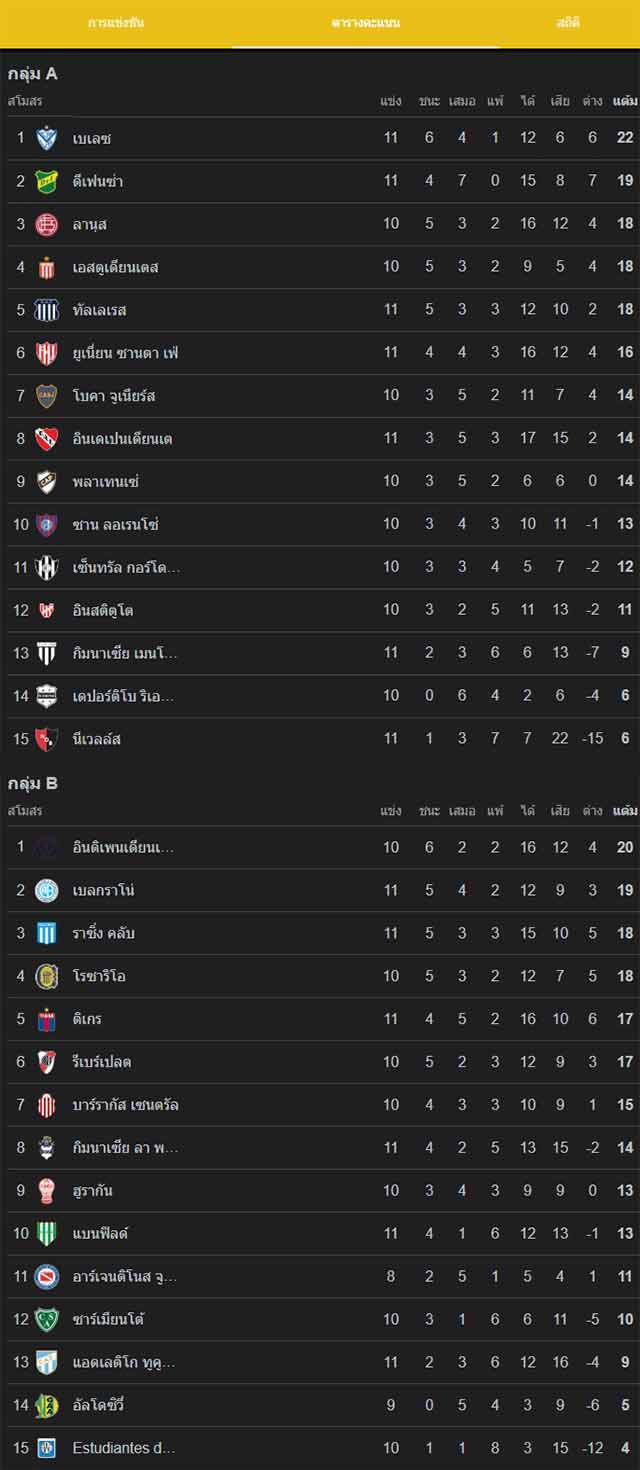Viewport: 640px width, 1470px height.
Task: Click the Banfield (แบนฟิลด์) green striped crest
Action: [47, 1234]
